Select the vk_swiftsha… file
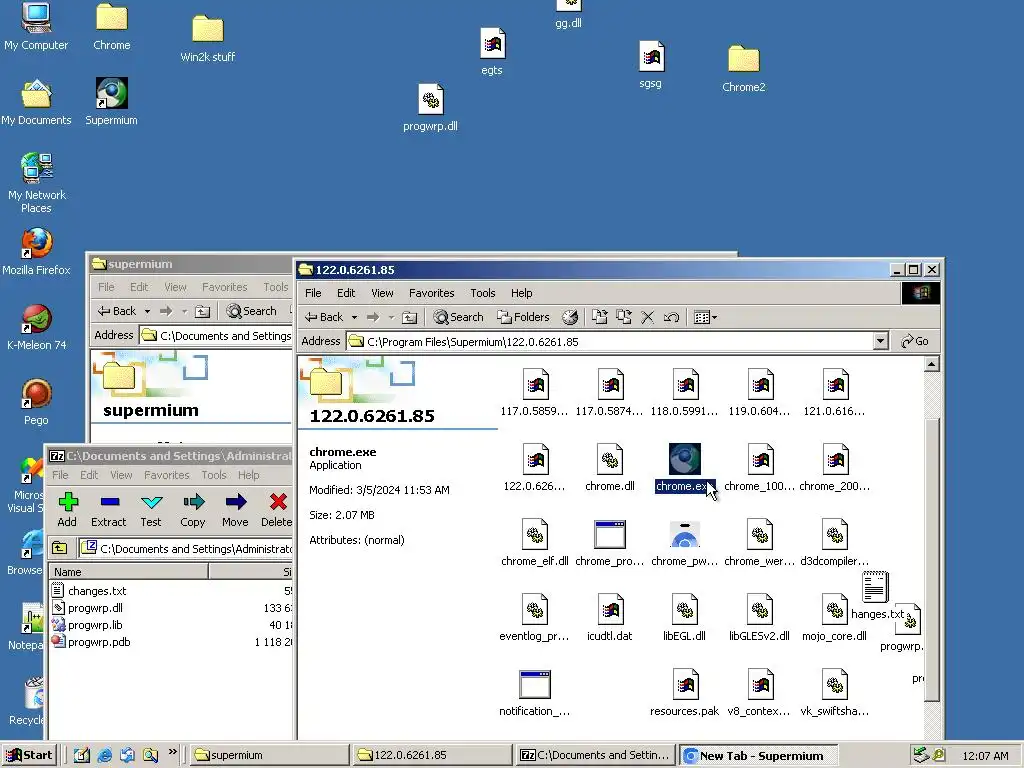This screenshot has height=768, width=1024. click(834, 692)
